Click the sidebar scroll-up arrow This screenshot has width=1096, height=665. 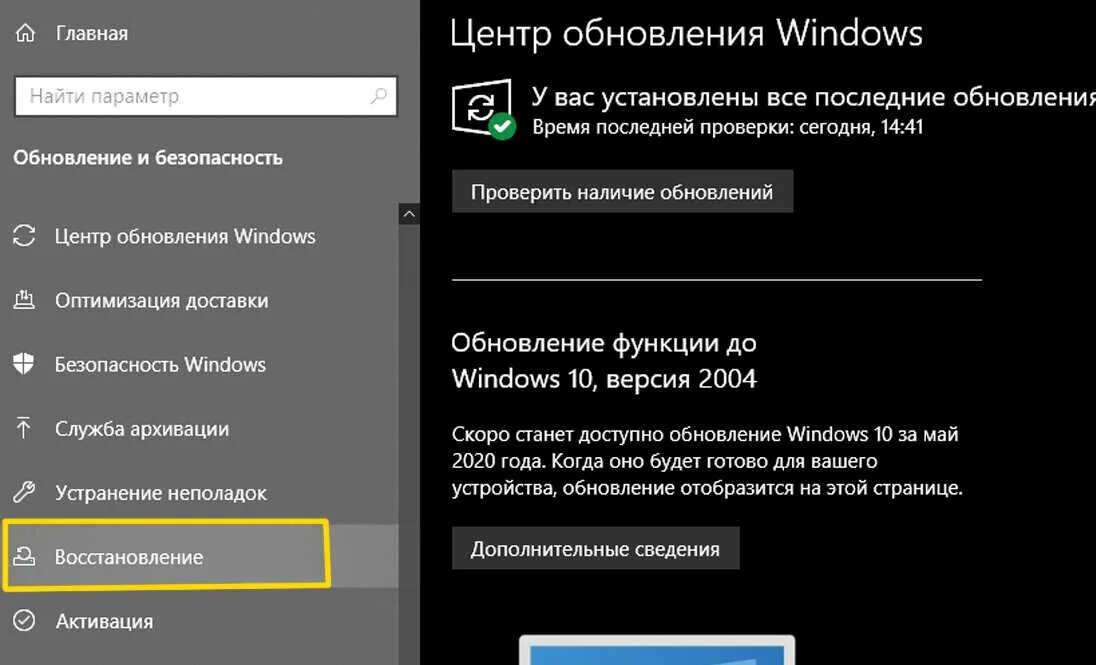coord(409,214)
